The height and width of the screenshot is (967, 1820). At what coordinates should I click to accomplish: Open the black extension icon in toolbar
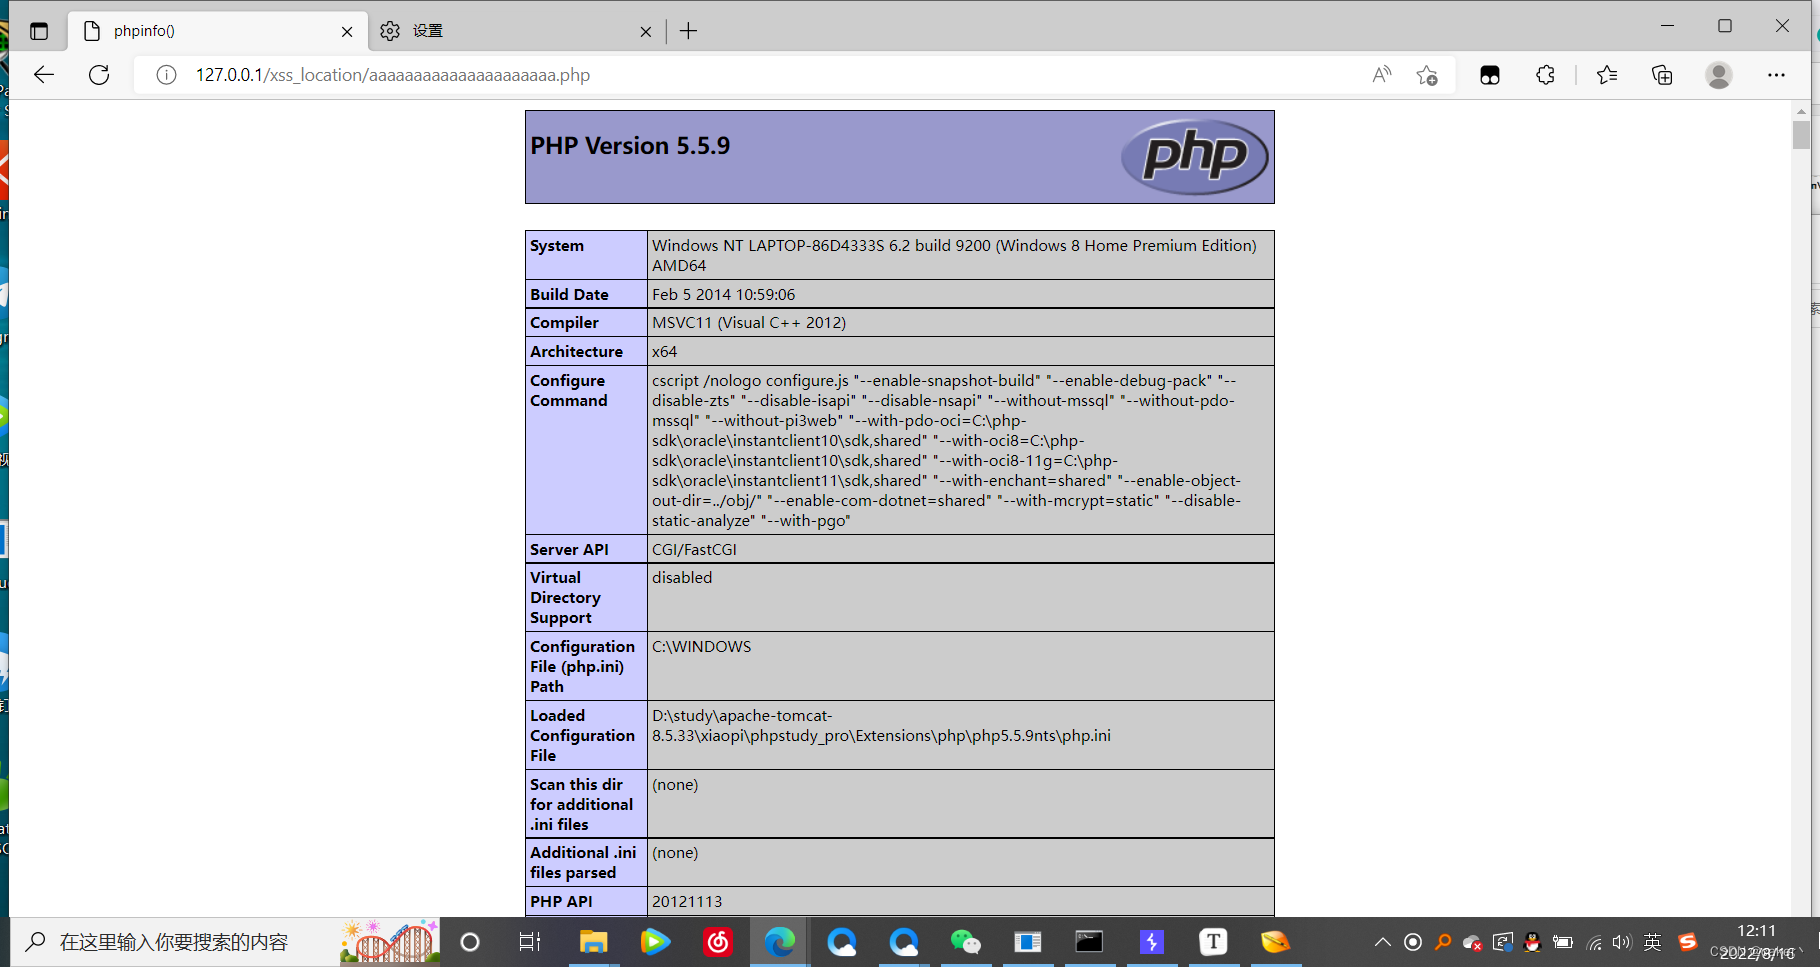[1490, 75]
